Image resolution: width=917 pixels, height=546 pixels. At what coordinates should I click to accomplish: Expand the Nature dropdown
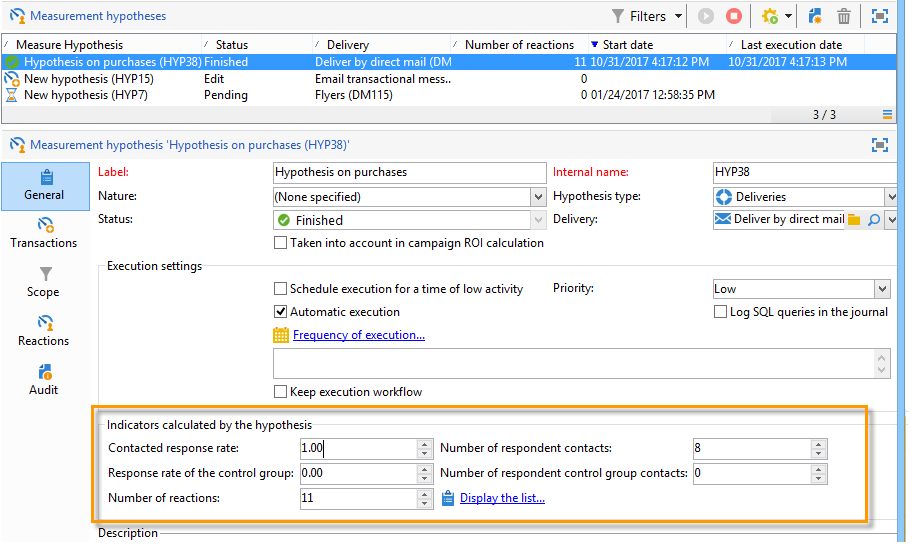pos(538,197)
